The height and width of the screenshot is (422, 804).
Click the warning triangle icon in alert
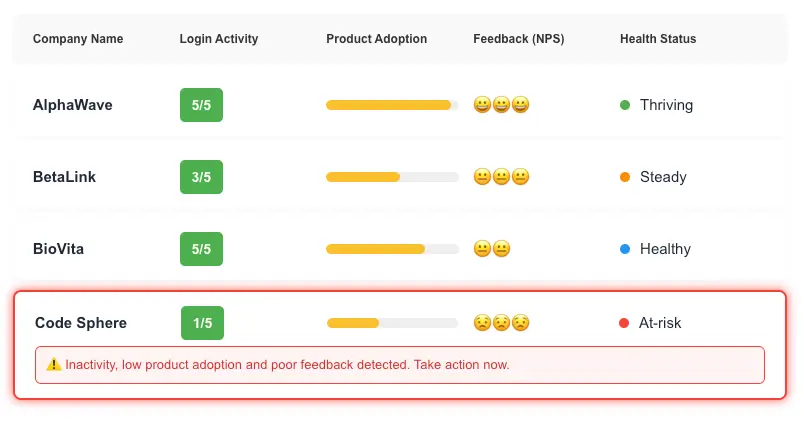53,365
